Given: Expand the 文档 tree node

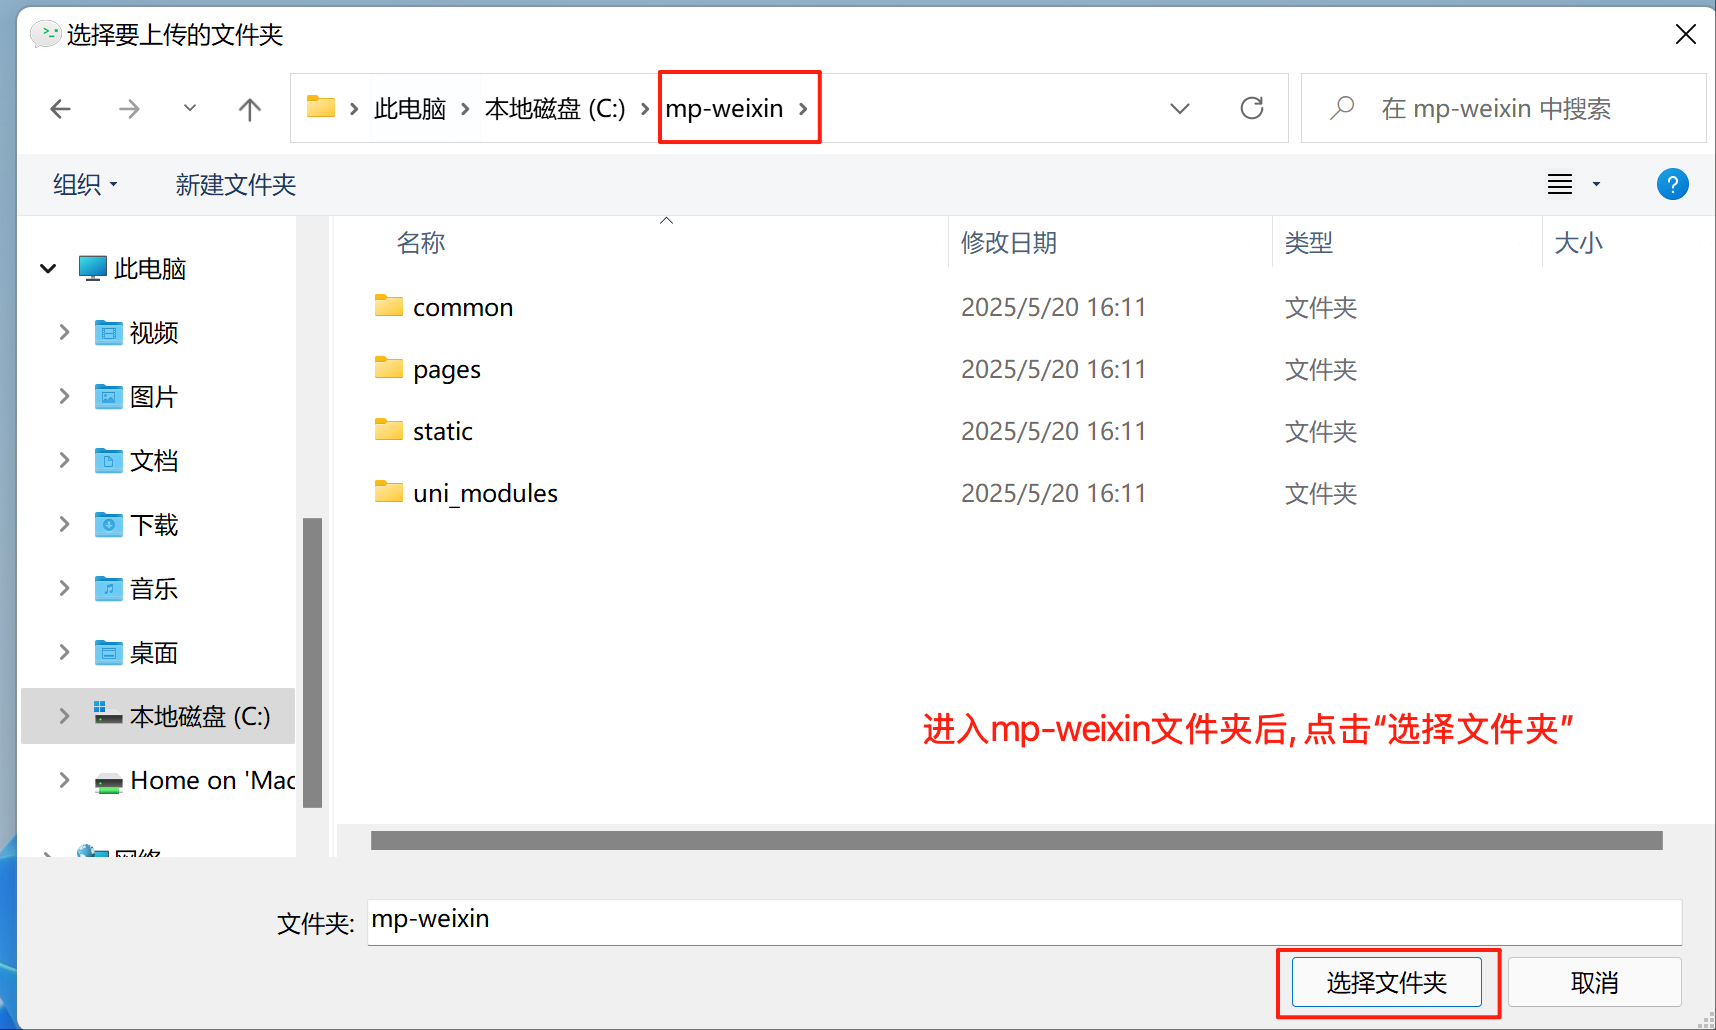Looking at the screenshot, I should point(65,460).
